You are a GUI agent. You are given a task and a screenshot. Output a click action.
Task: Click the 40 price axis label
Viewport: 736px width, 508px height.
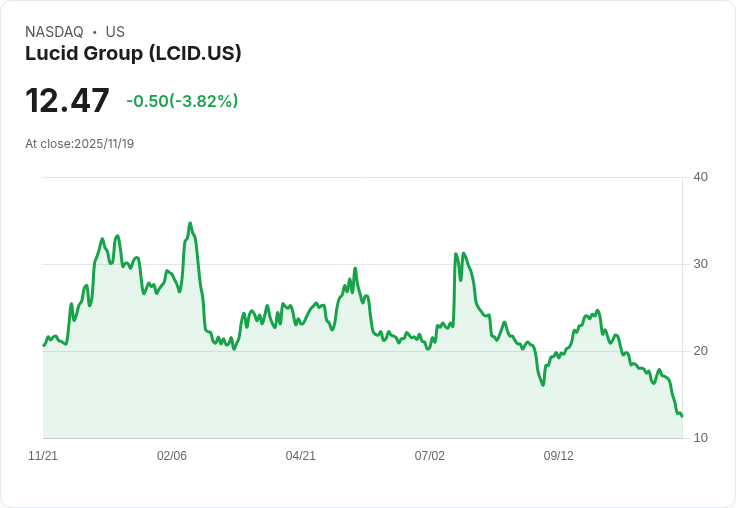[700, 177]
